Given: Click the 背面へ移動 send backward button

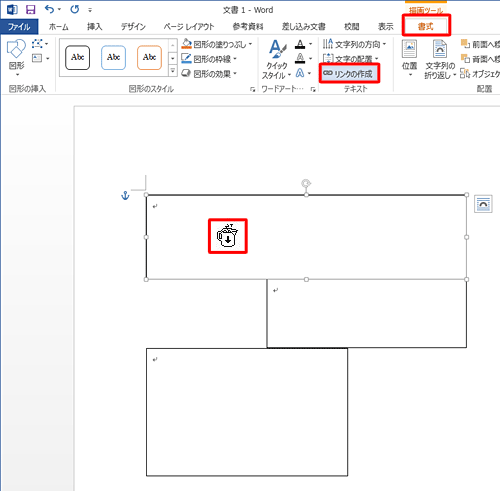Looking at the screenshot, I should pyautogui.click(x=480, y=59).
